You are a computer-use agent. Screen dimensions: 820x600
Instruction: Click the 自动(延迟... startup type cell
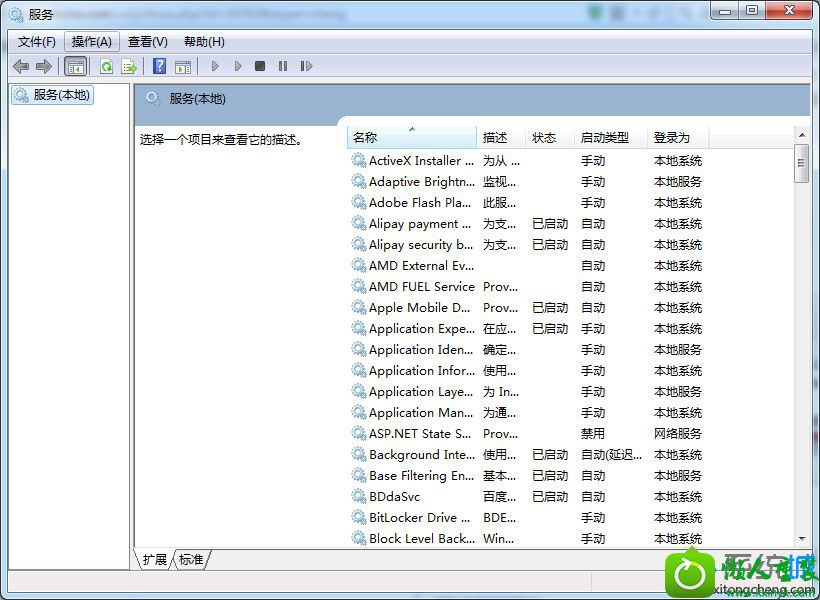pyautogui.click(x=611, y=455)
